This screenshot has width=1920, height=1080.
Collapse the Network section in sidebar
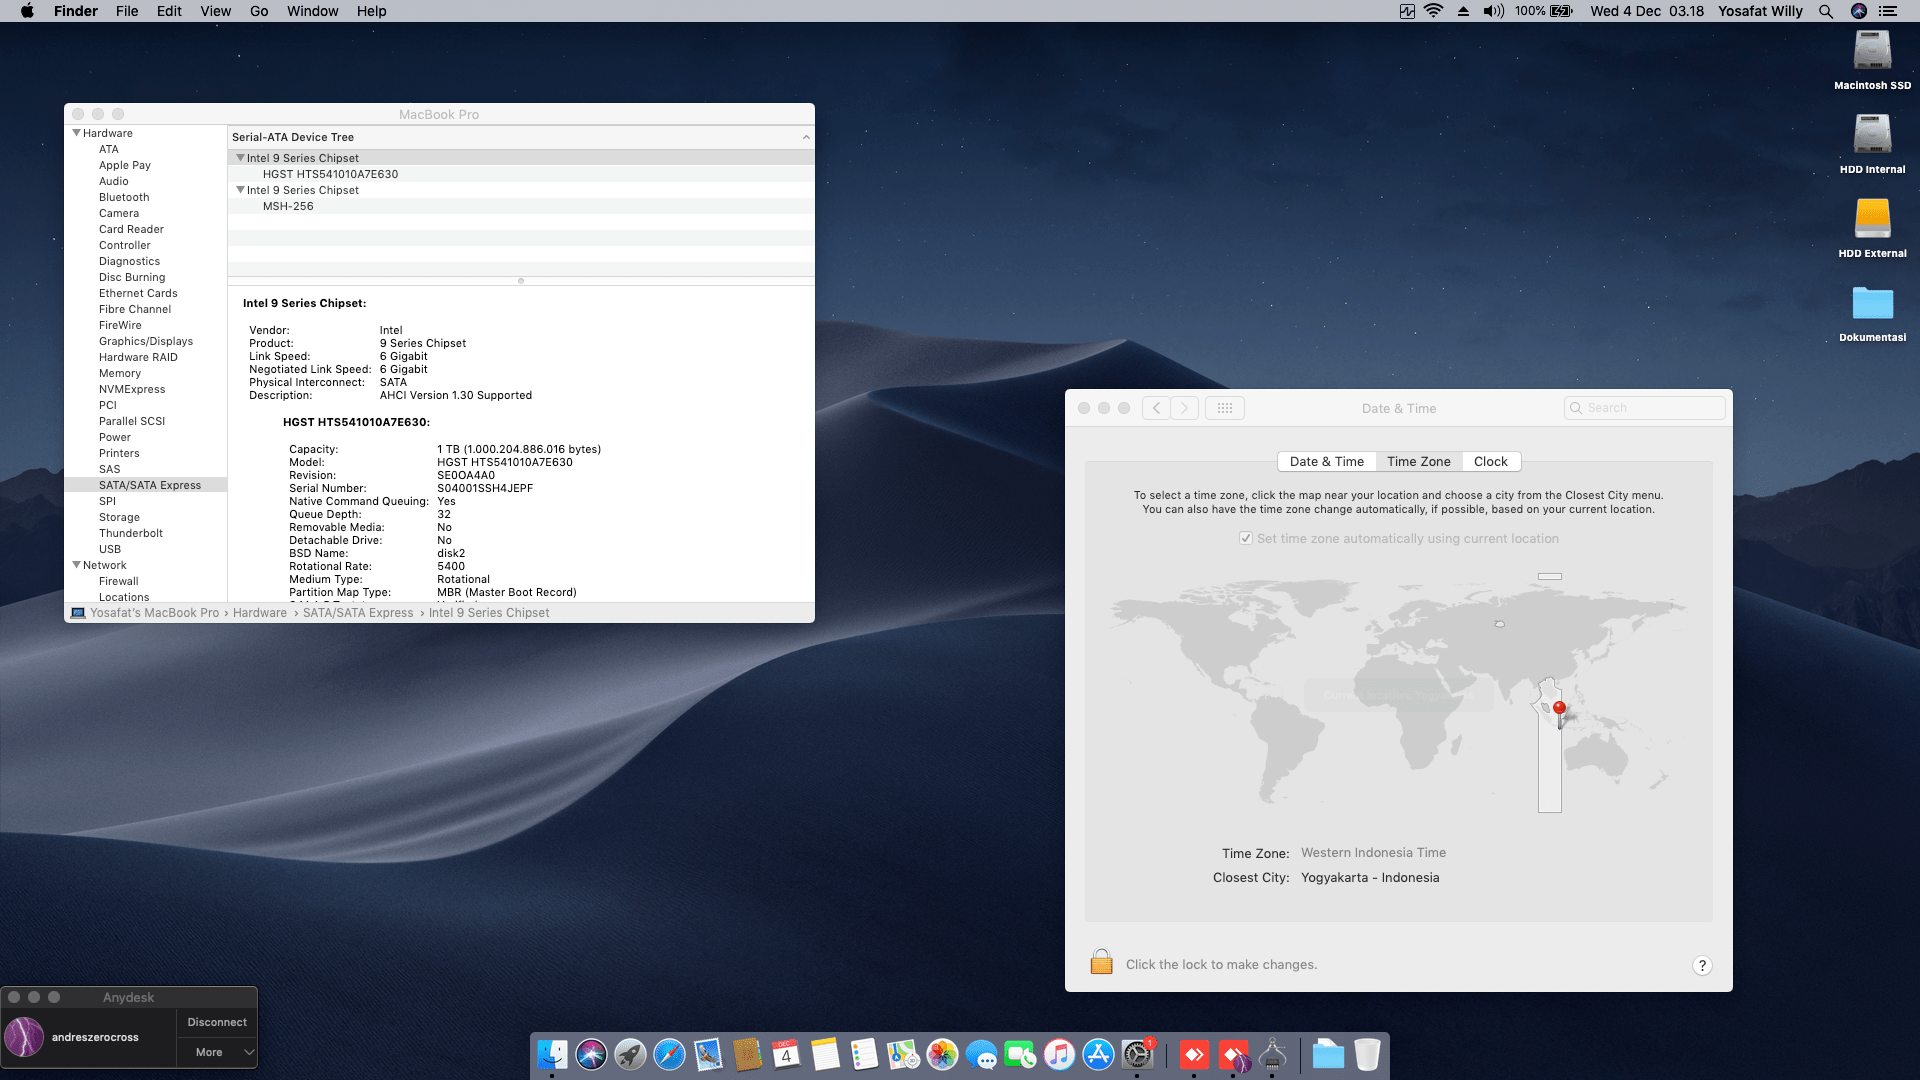(x=76, y=565)
